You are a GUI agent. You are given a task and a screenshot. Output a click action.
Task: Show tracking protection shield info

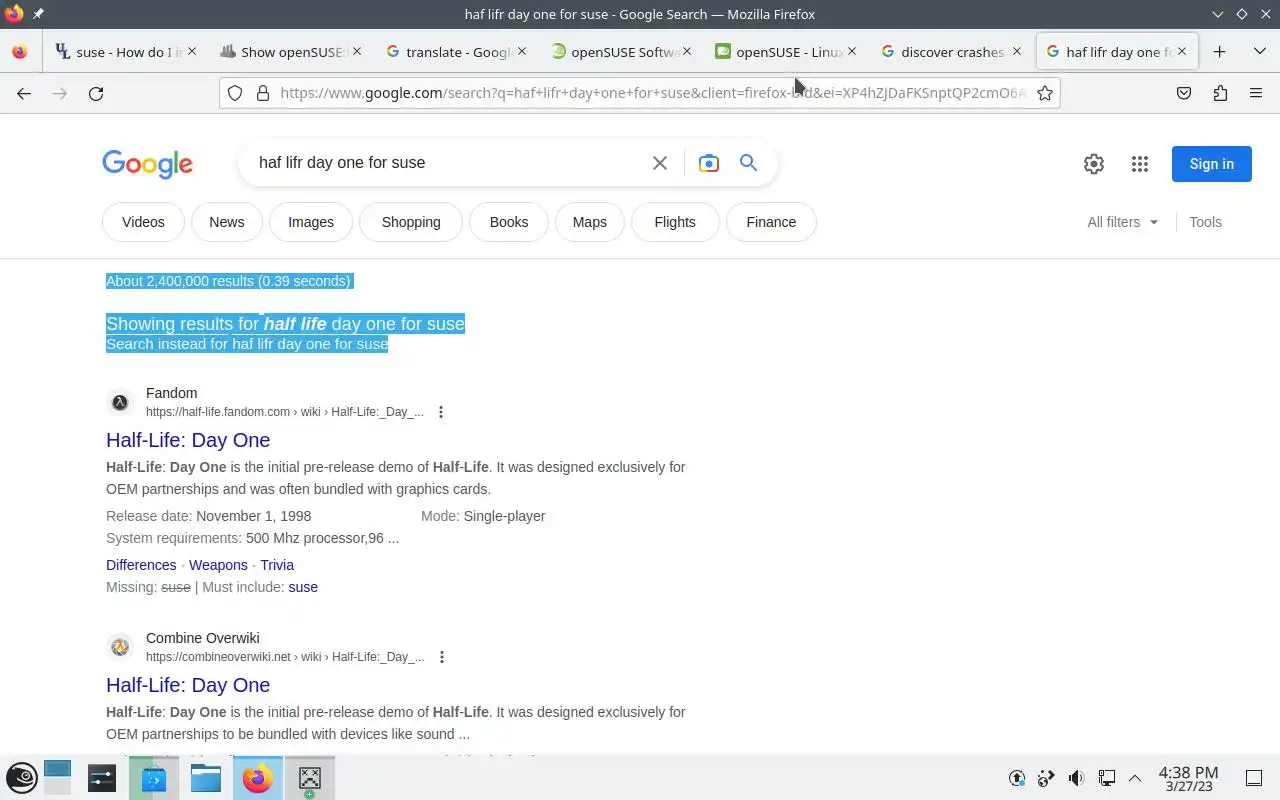tap(235, 93)
